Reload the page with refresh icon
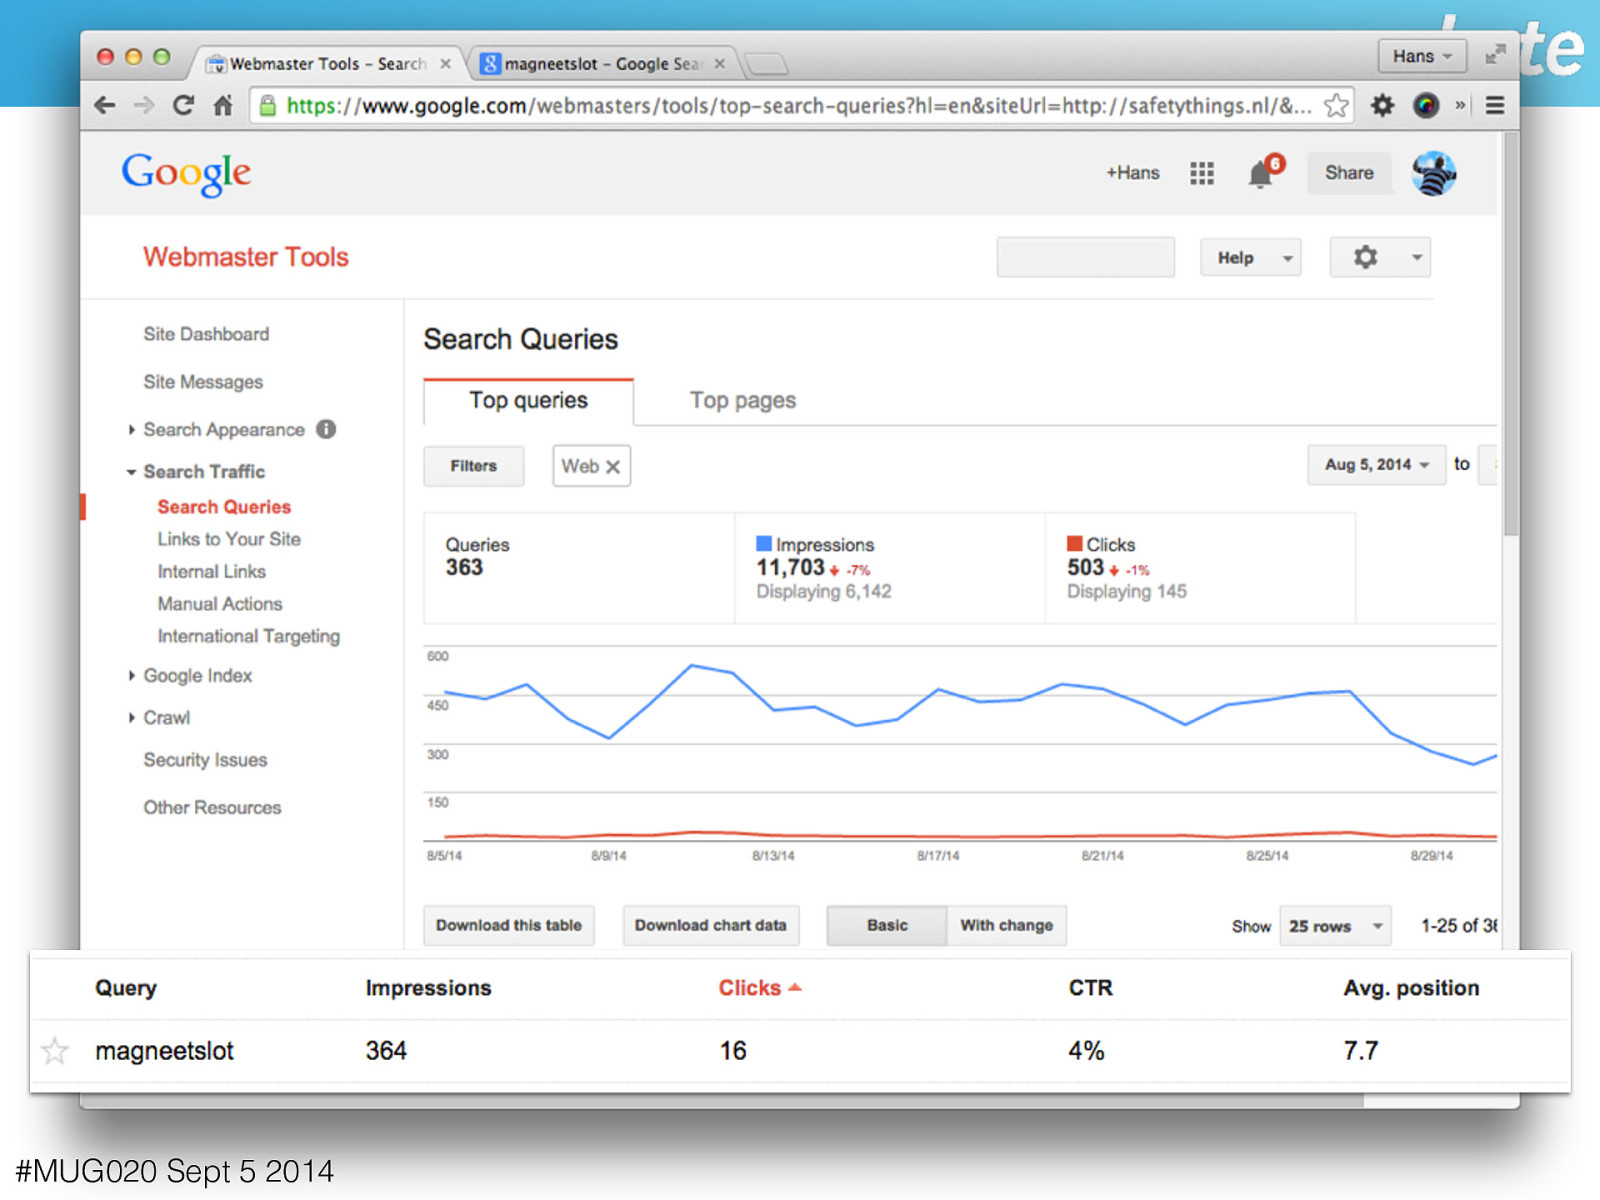This screenshot has height=1200, width=1600. 183,105
